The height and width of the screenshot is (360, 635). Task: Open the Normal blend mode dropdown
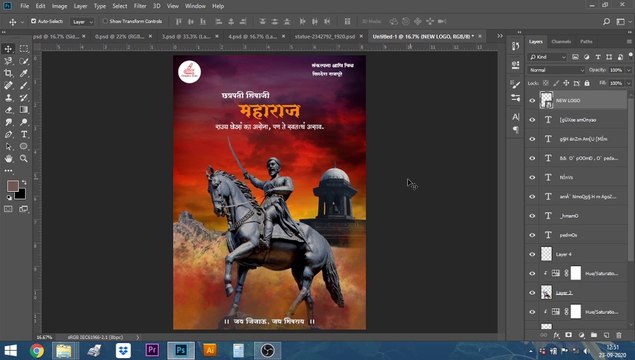(556, 70)
